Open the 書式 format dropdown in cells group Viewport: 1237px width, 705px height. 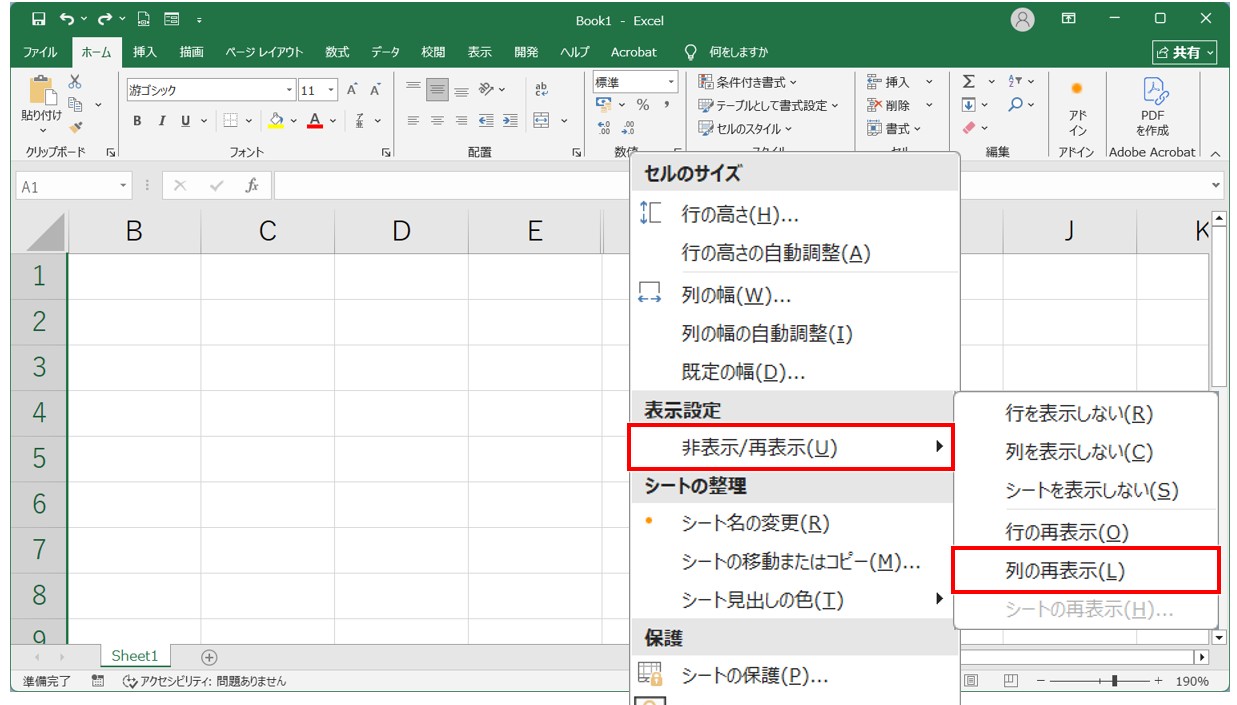tap(894, 128)
